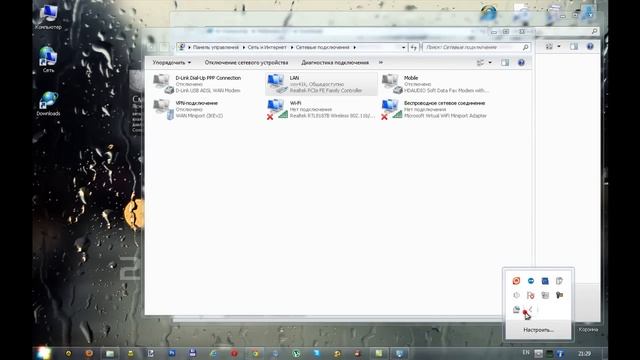Toggle the preview pane in Network Connections
The height and width of the screenshot is (360, 640).
[505, 62]
